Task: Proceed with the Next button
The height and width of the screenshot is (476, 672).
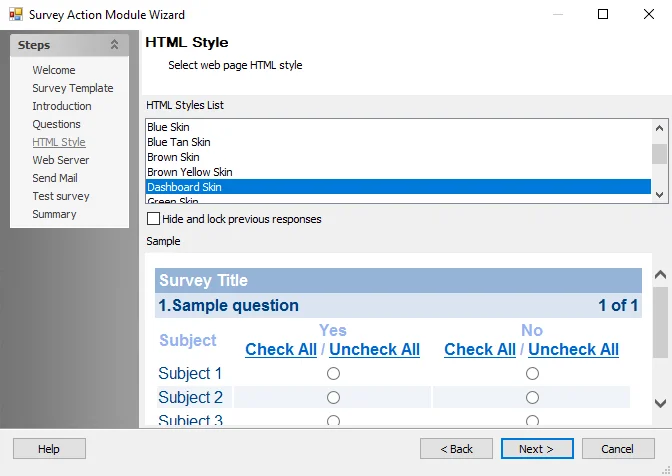Action: coord(537,449)
